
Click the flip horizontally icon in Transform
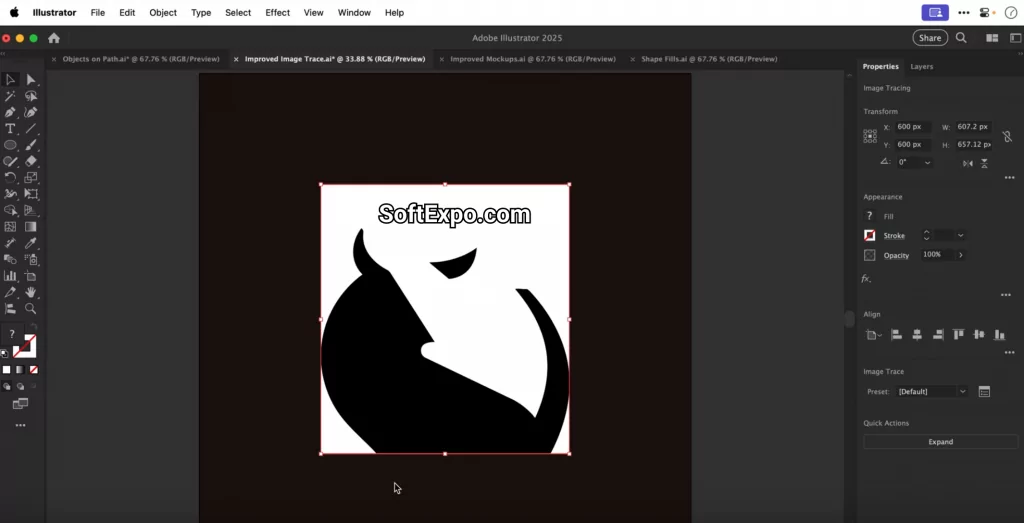pos(966,162)
